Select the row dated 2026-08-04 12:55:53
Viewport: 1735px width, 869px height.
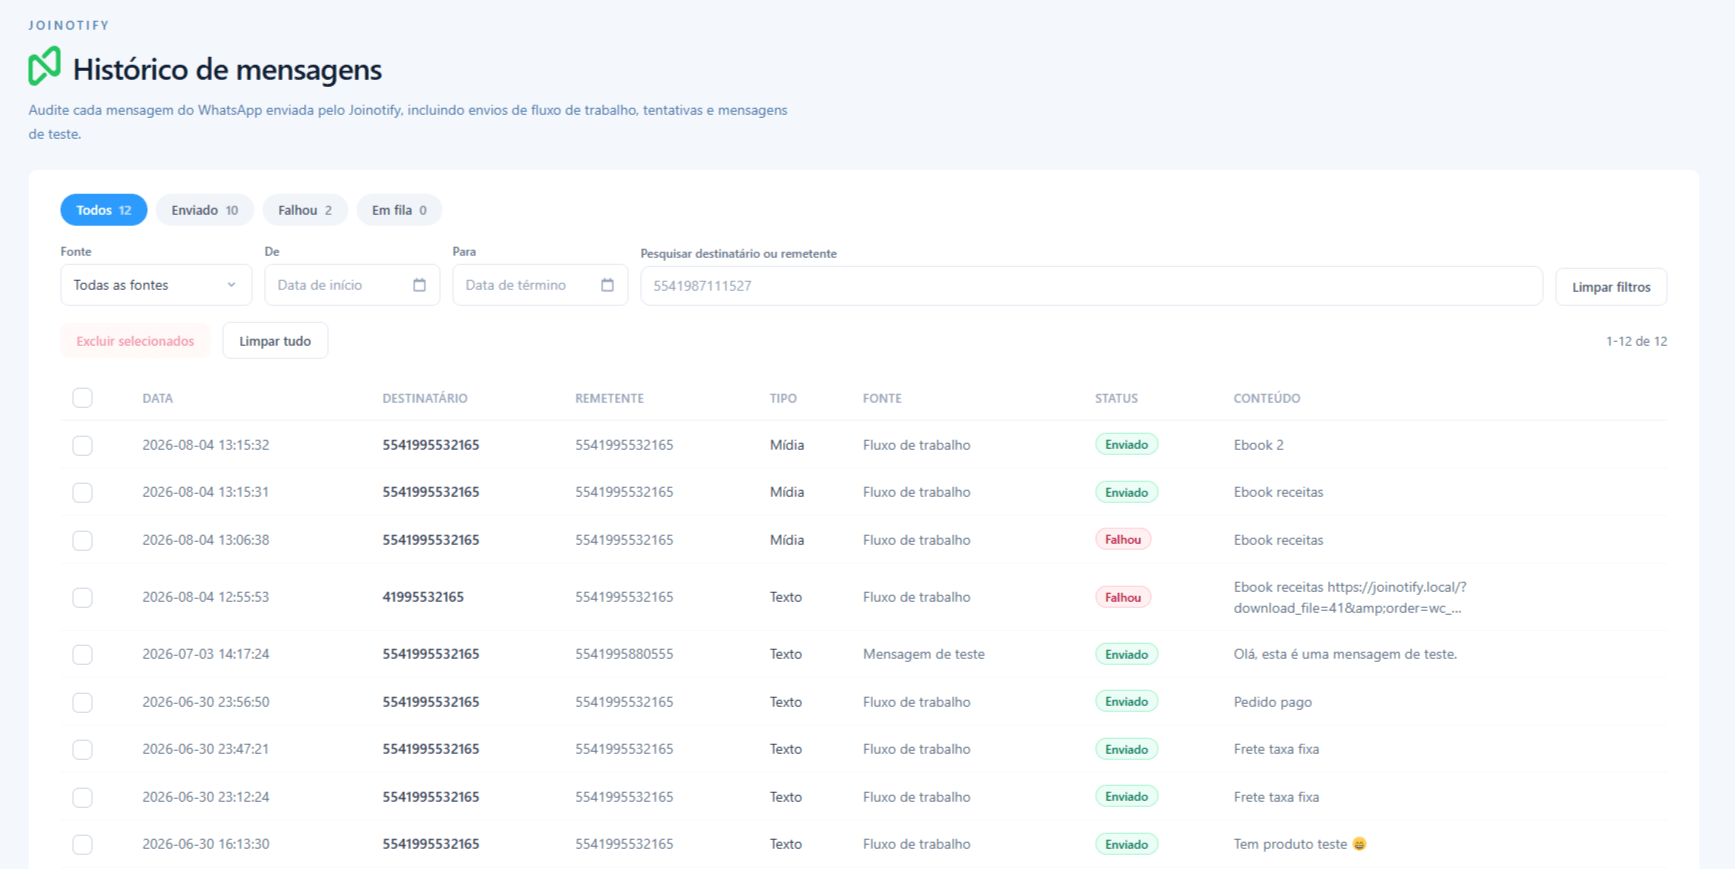tap(83, 597)
